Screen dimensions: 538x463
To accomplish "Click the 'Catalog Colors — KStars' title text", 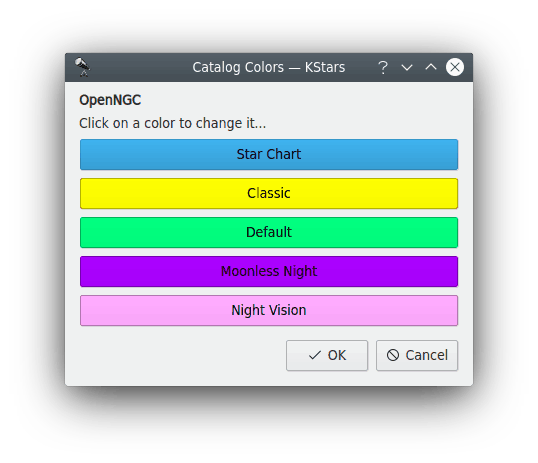I will pyautogui.click(x=269, y=67).
